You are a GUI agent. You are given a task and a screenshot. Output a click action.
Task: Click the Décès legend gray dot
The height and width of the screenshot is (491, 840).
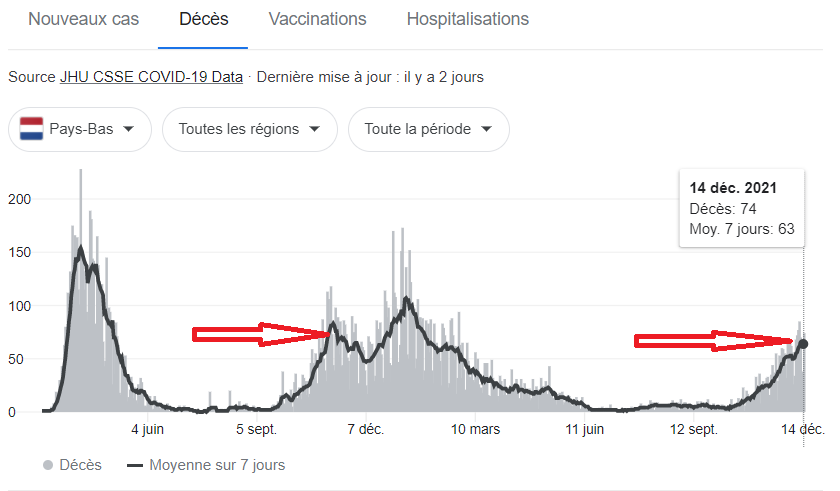[48, 465]
